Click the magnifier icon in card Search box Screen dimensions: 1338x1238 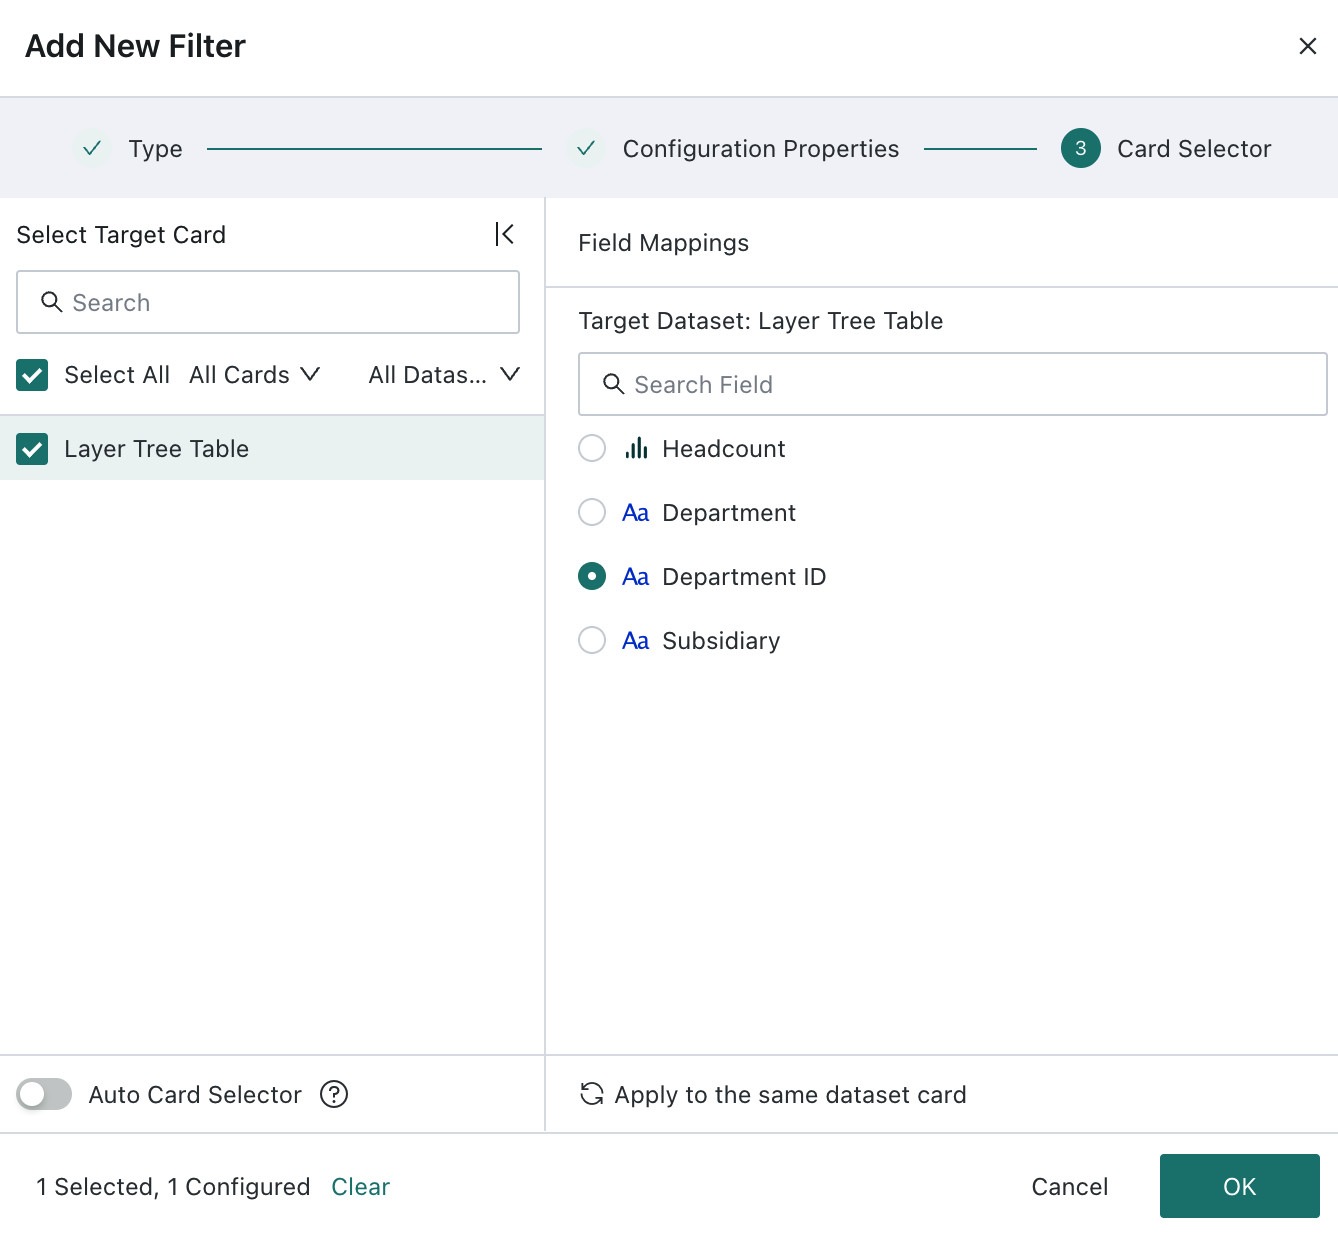[x=52, y=302]
